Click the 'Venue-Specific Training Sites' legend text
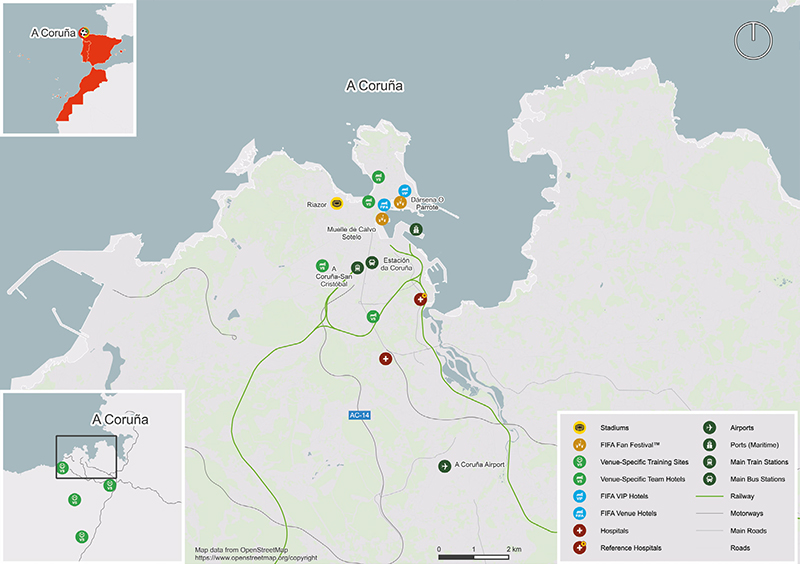This screenshot has width=800, height=564. pos(644,462)
